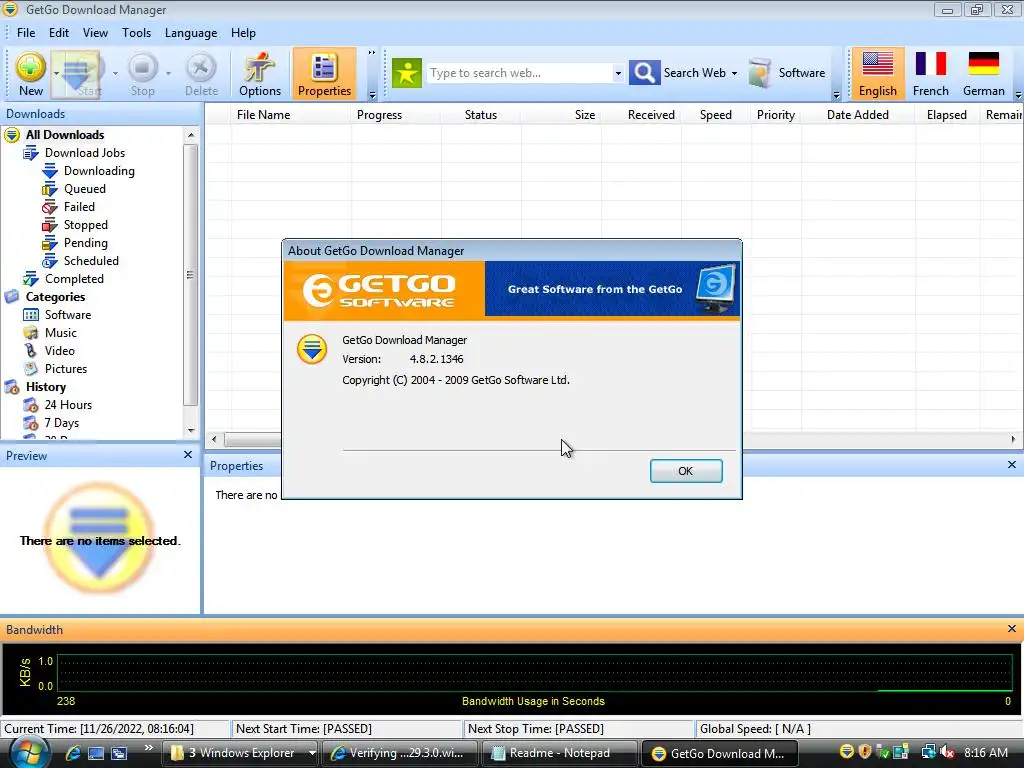Image resolution: width=1024 pixels, height=768 pixels.
Task: Open Internet Explorer quick launch icon
Action: pos(72,753)
